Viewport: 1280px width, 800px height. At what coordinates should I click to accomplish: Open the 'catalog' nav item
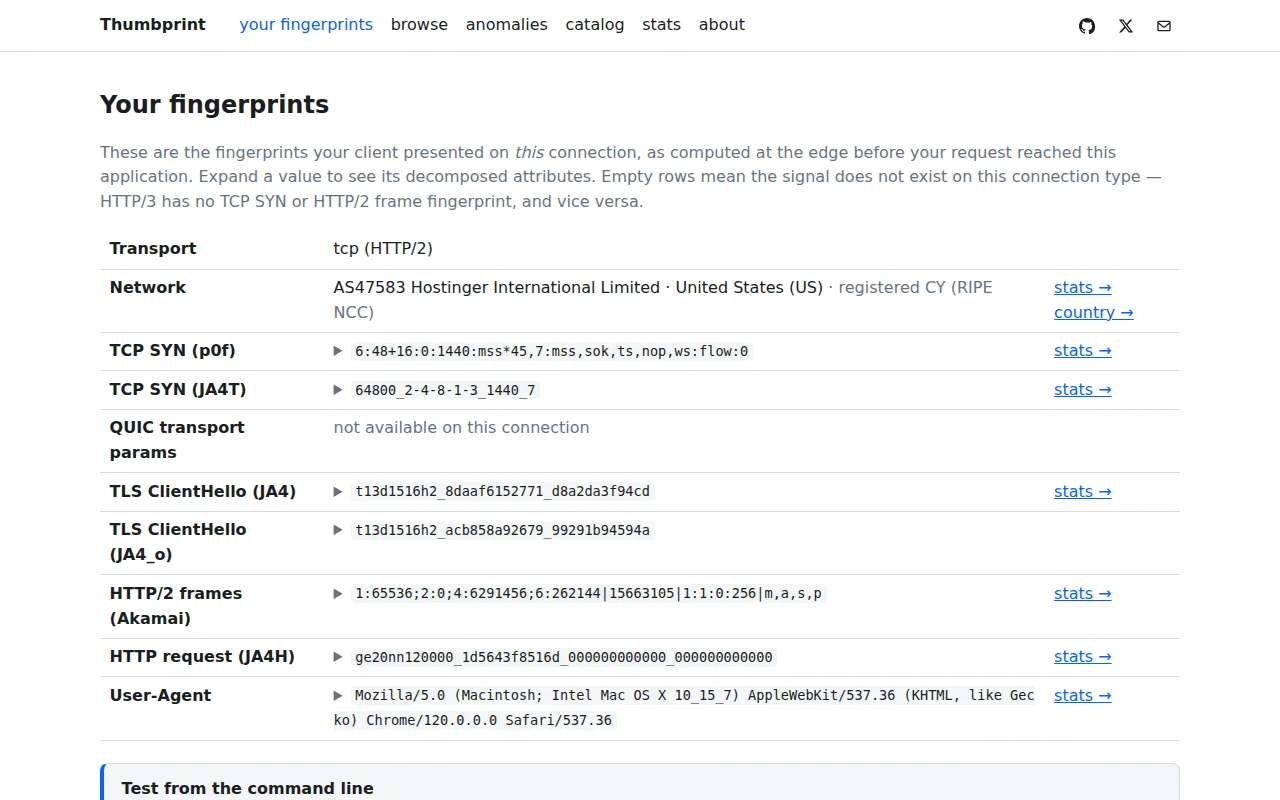[x=595, y=25]
